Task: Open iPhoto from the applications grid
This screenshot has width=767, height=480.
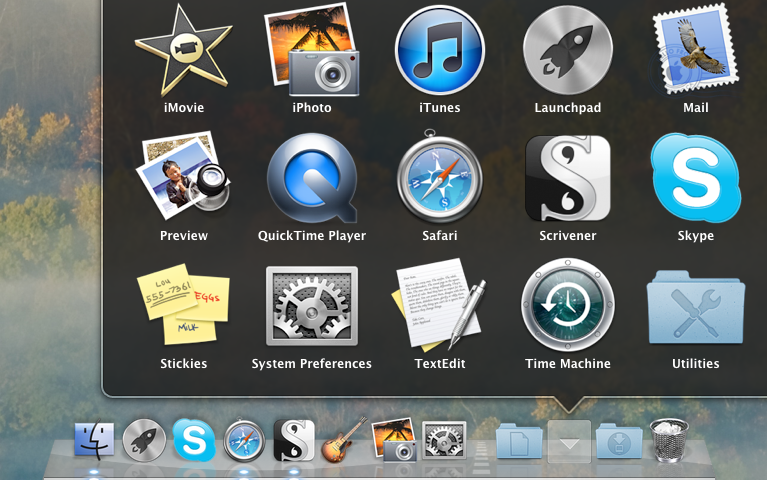Action: pos(311,49)
